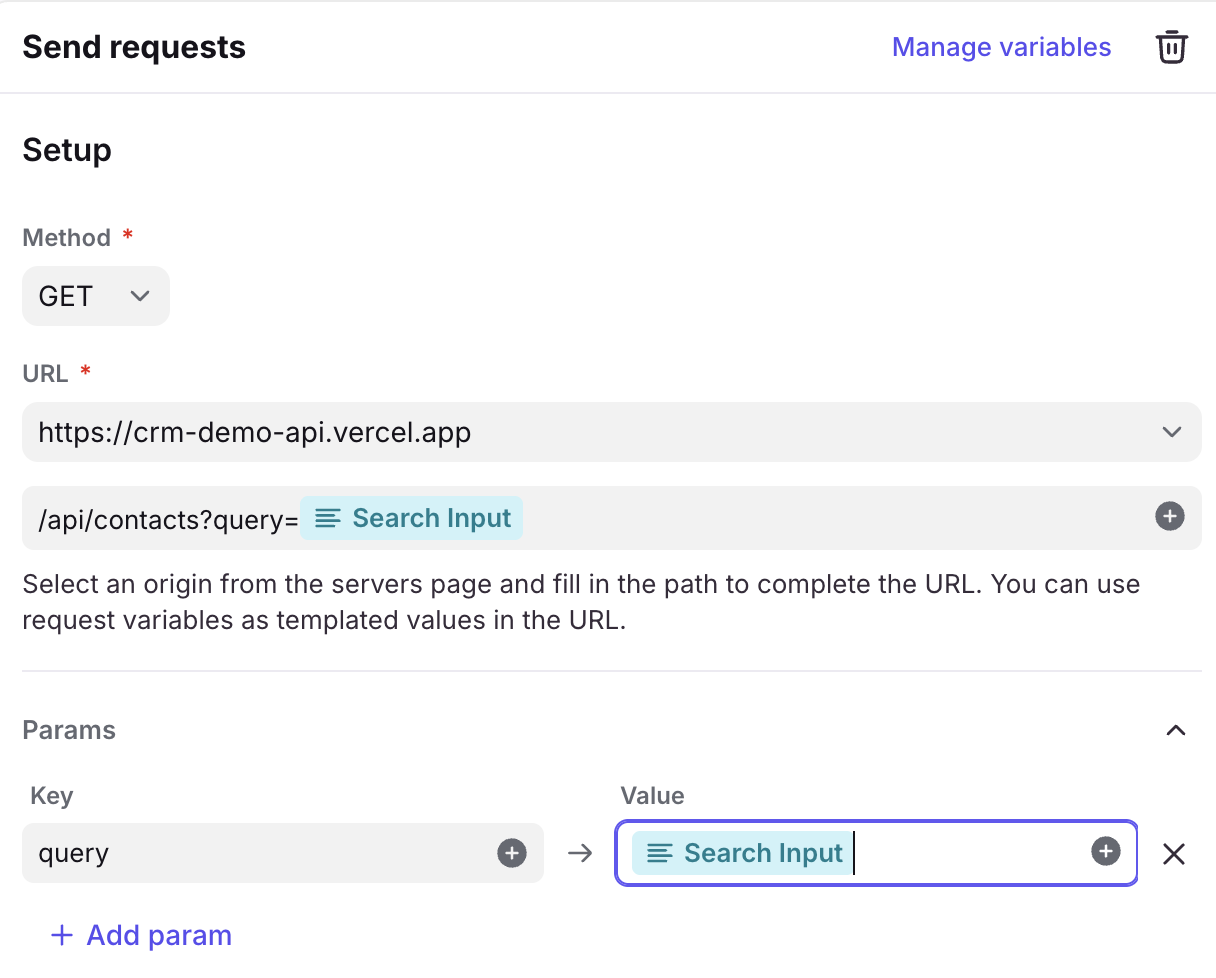Select Search Input variable chip in Value field

pos(743,853)
